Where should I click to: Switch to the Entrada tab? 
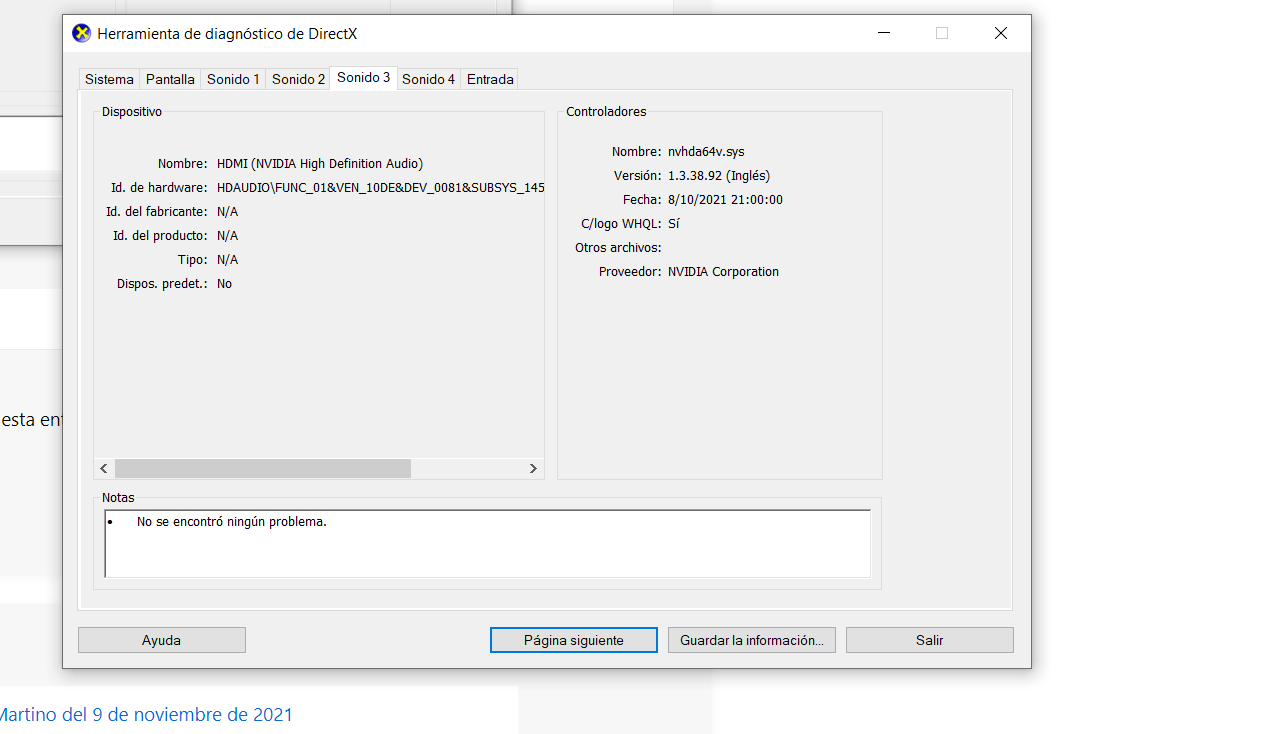pyautogui.click(x=490, y=79)
